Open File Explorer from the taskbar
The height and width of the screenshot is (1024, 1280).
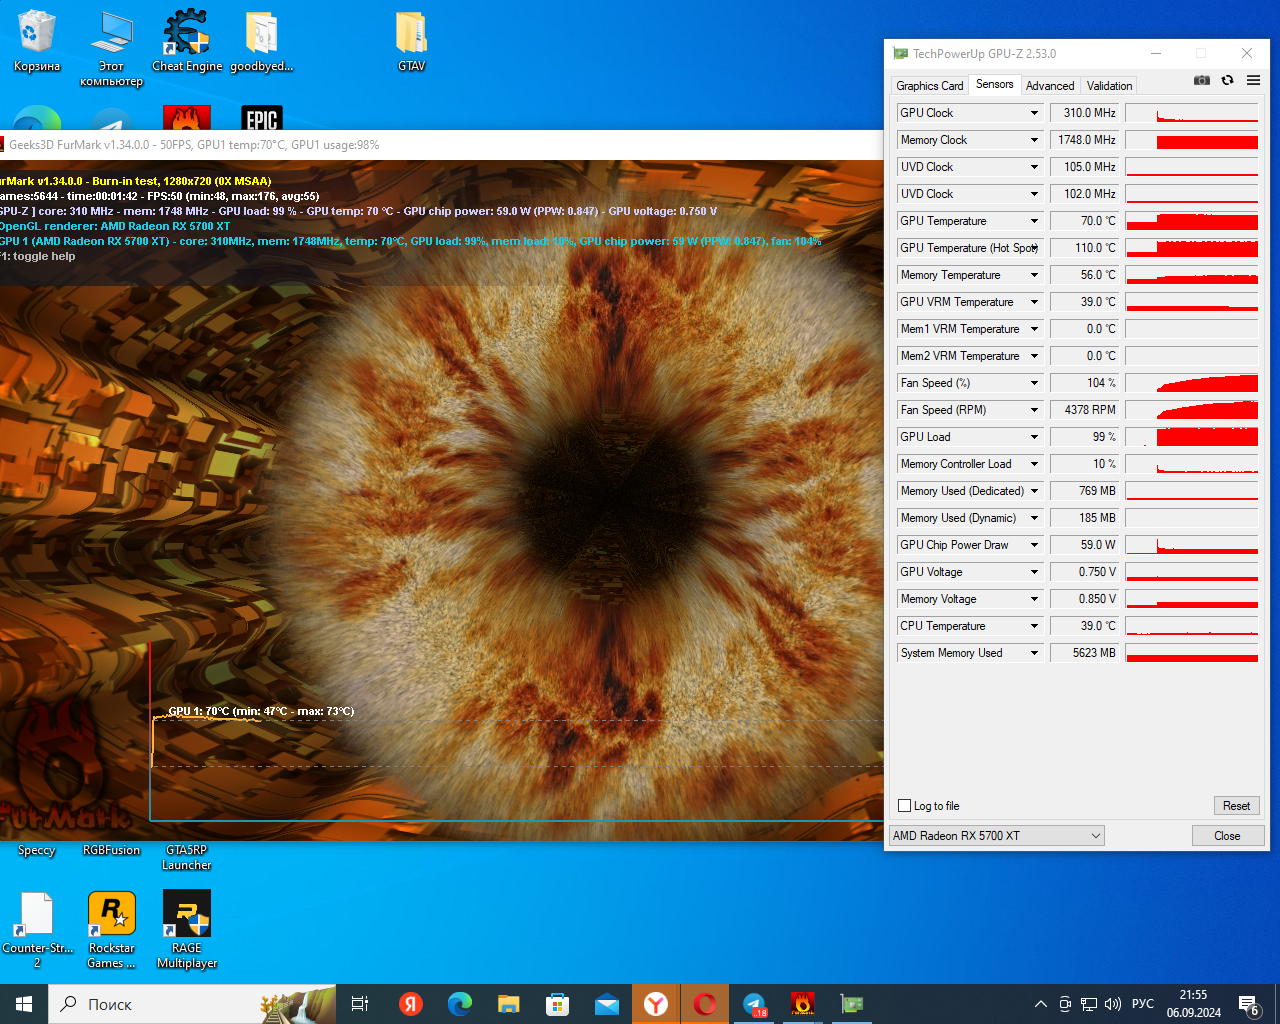(509, 1004)
